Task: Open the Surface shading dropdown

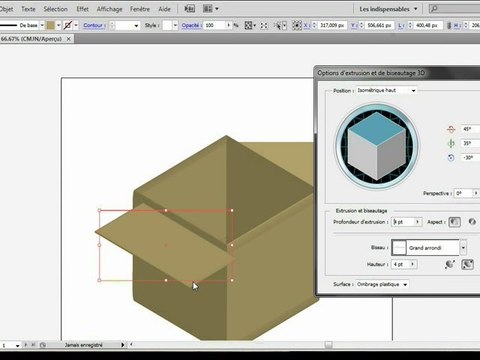Action: [382, 284]
